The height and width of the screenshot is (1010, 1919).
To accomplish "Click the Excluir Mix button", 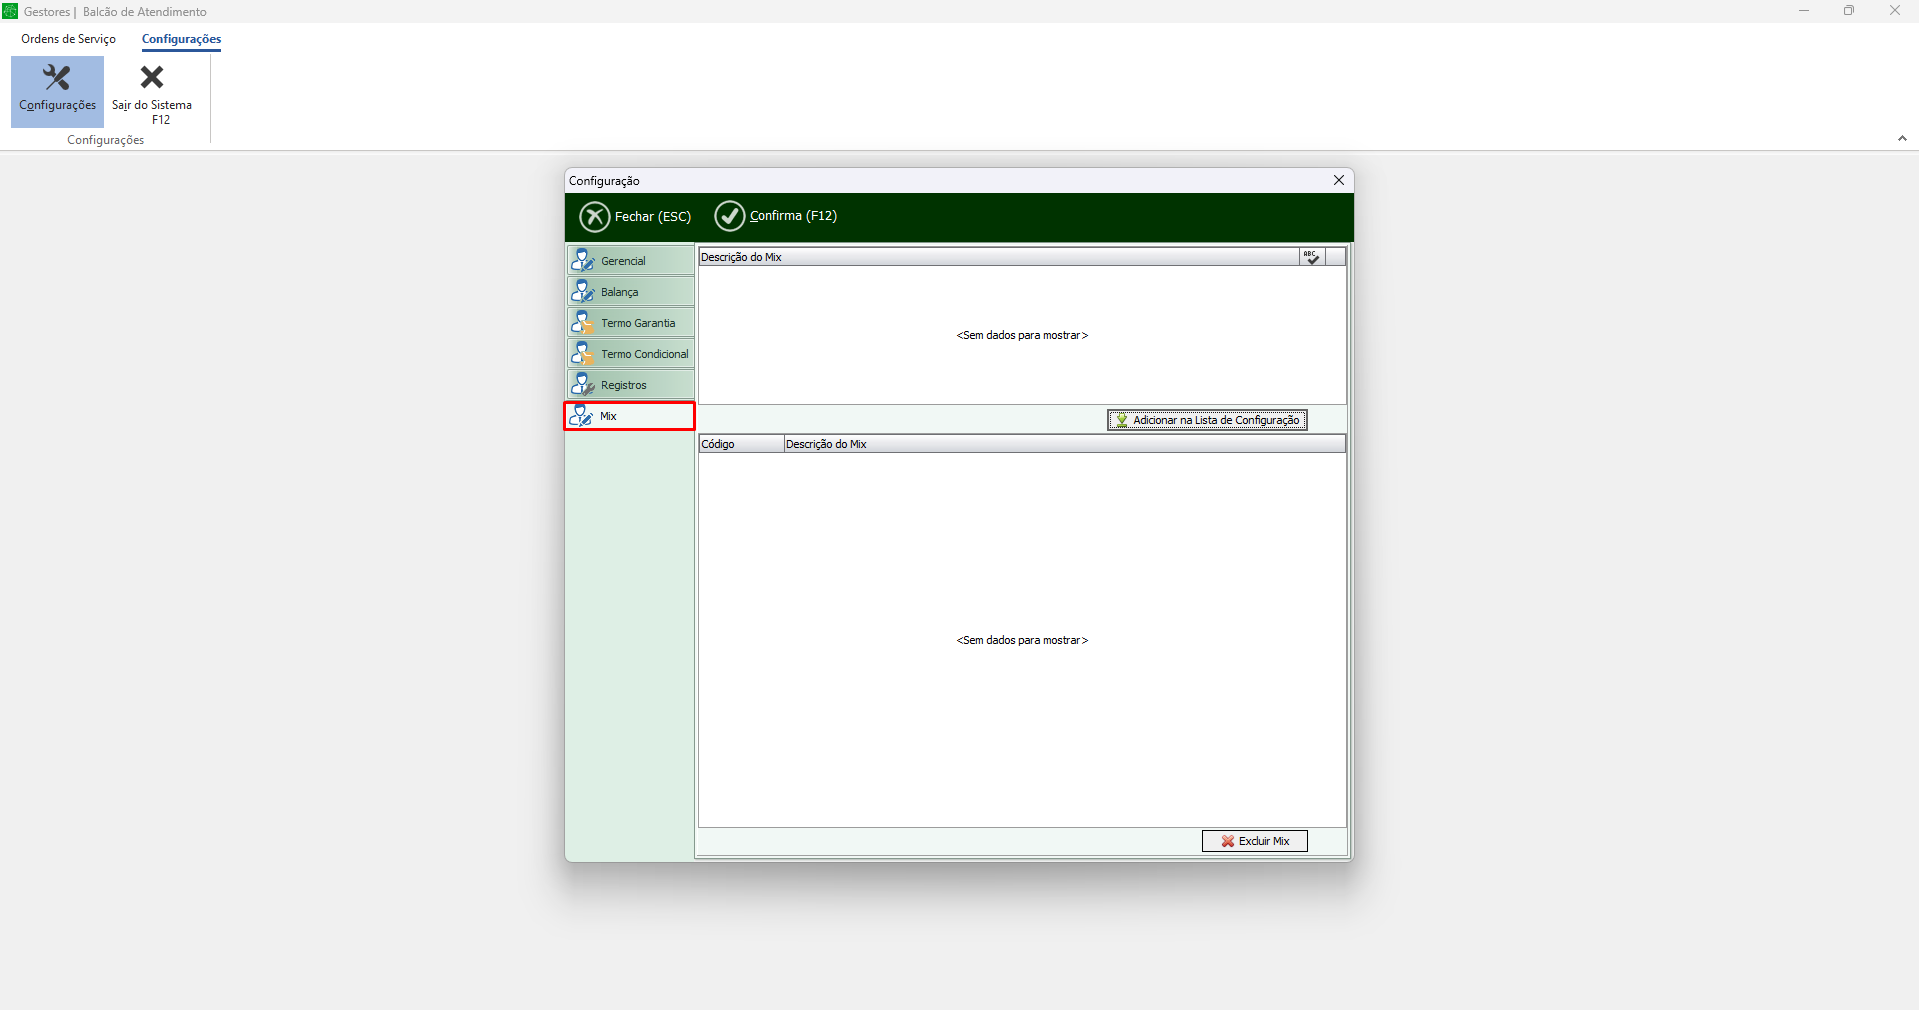I will (1254, 841).
